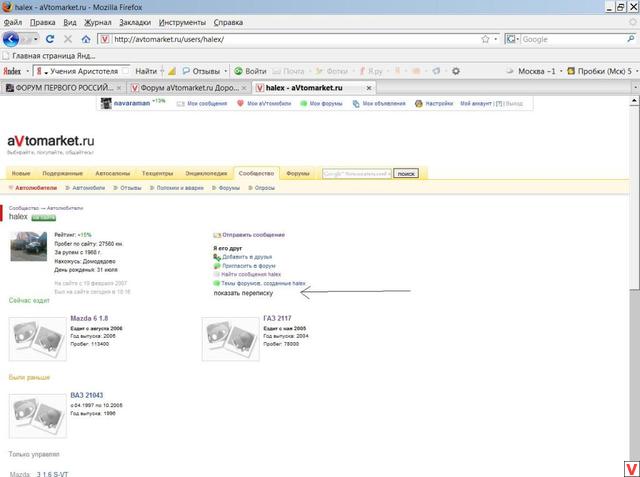
Task: Open the Mazda 6 1.8 car link
Action: [89, 318]
